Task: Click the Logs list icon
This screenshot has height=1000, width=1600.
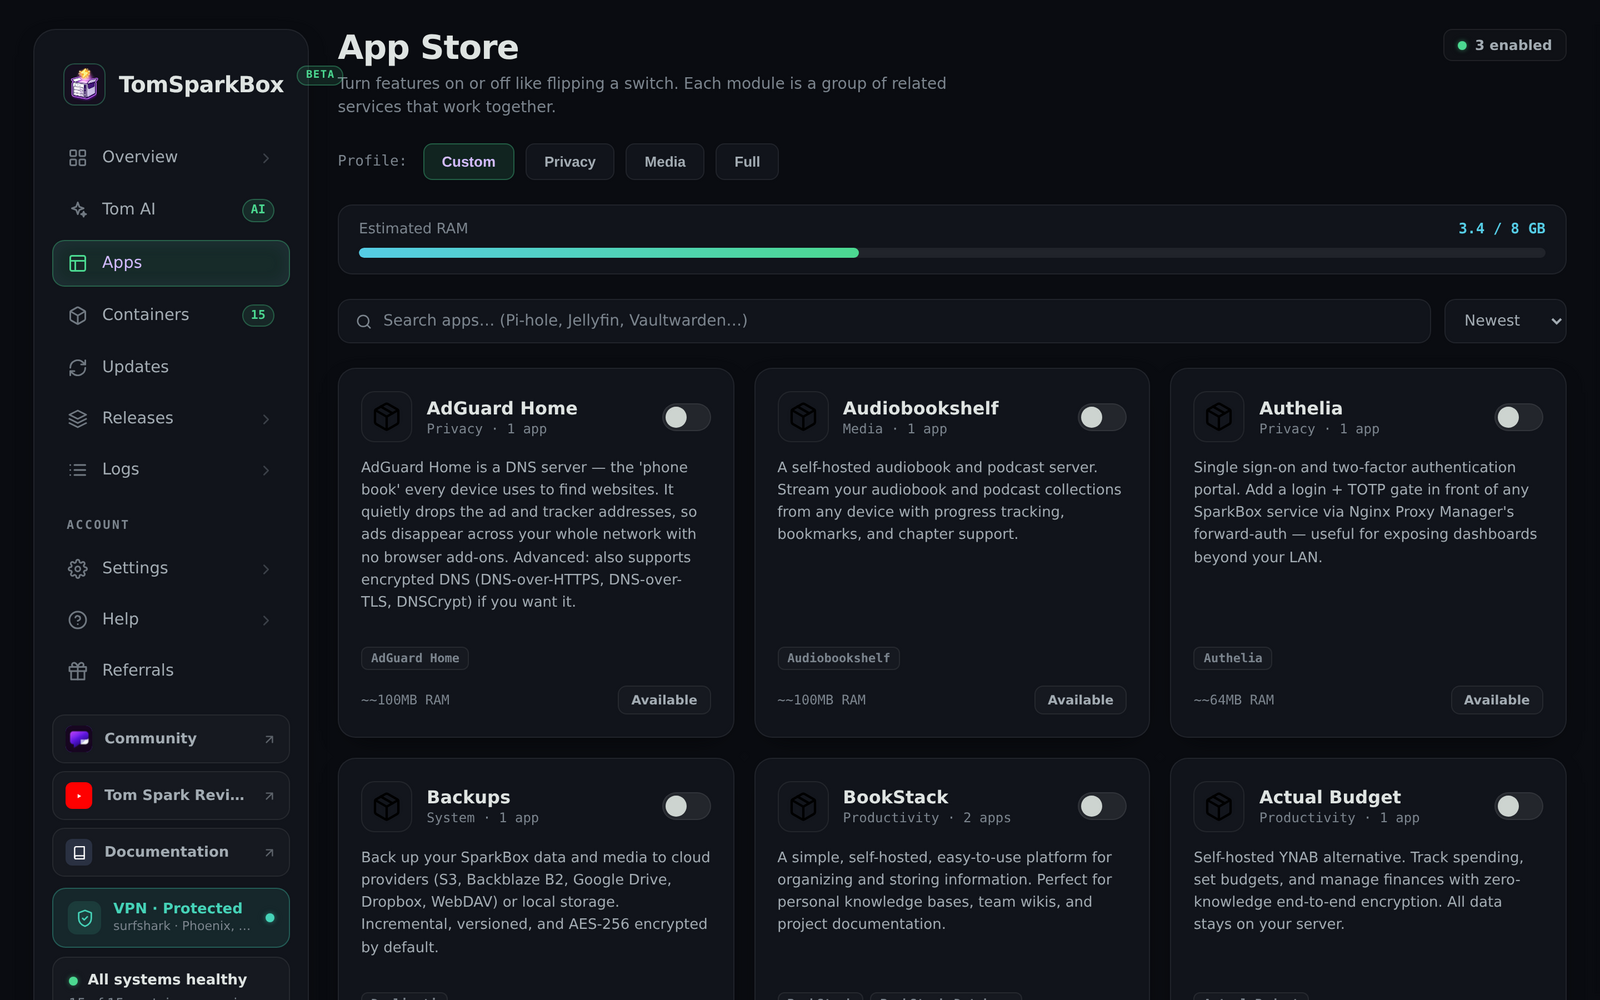Action: click(x=78, y=470)
